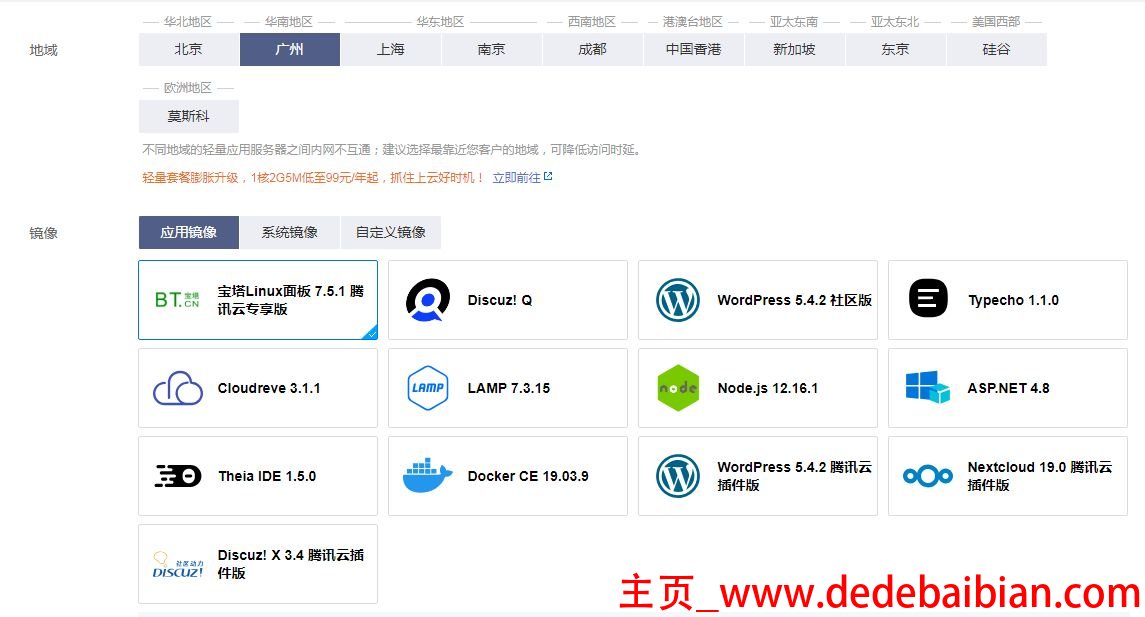This screenshot has width=1145, height=617.
Task: Select the ASP.NET 4.8 image name
Action: (x=1008, y=388)
